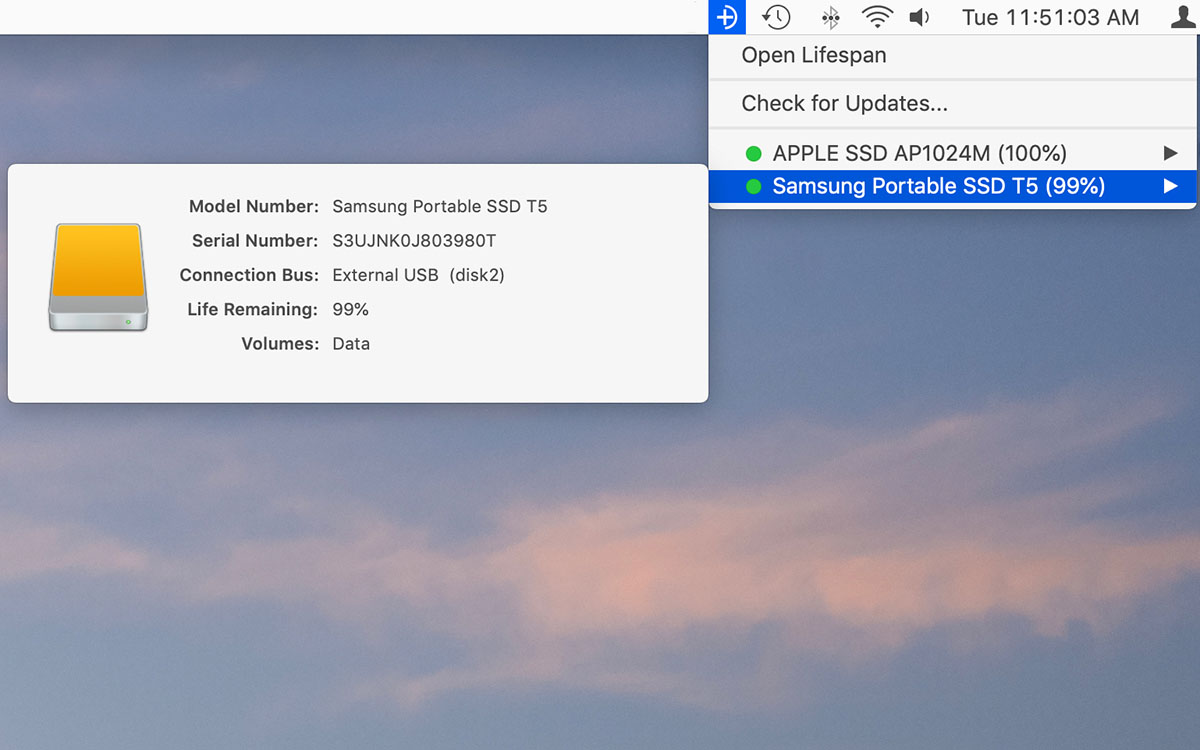The height and width of the screenshot is (750, 1200).
Task: Select Check for Updates... menu item
Action: [x=952, y=104]
